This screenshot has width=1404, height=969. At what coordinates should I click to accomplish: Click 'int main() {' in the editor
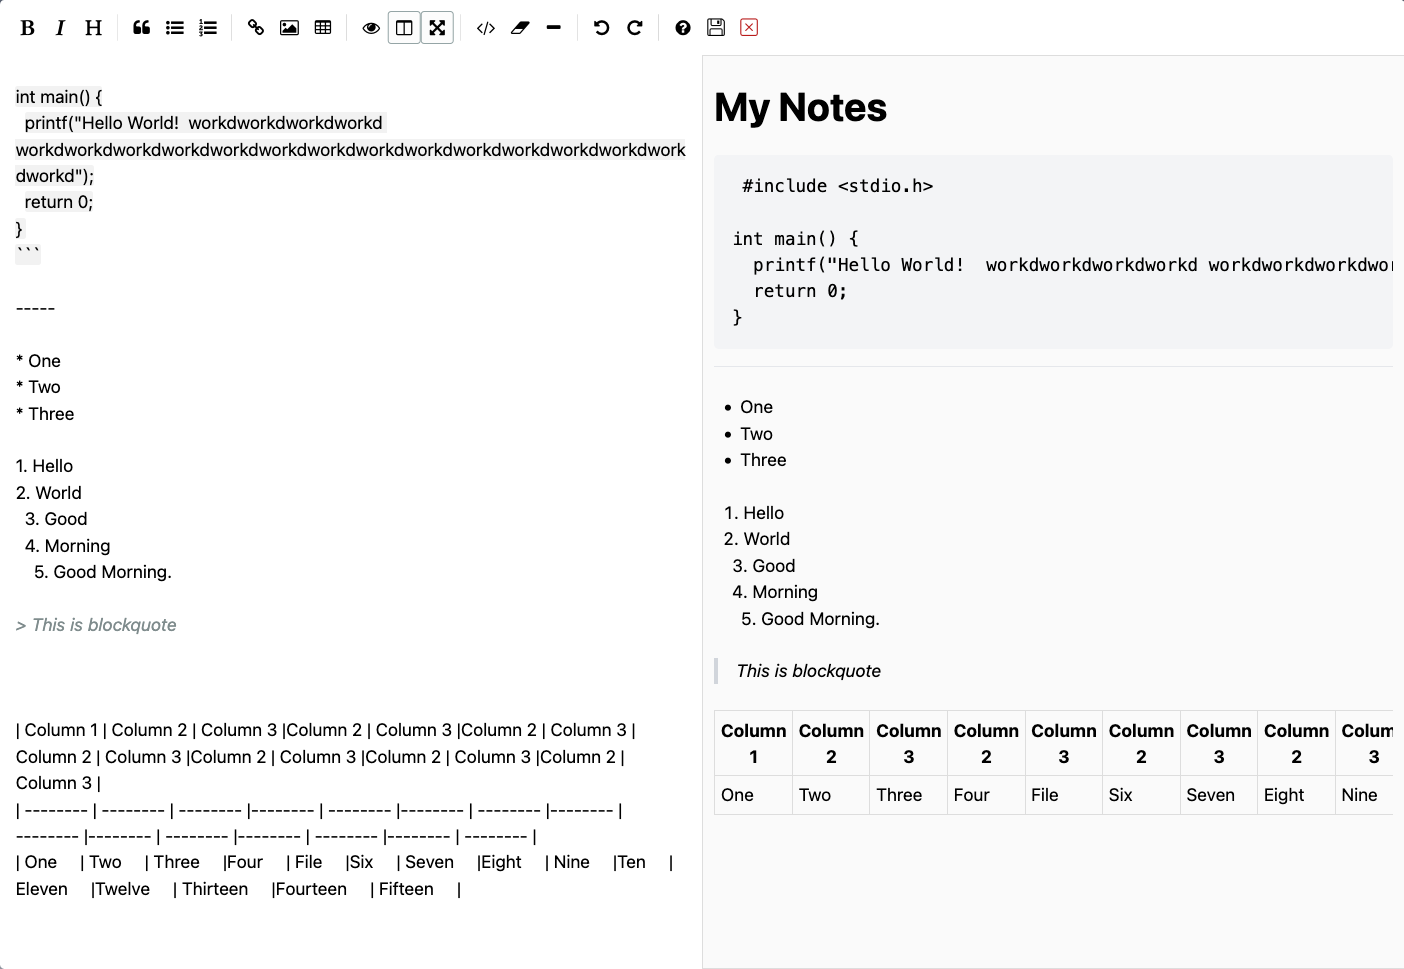tap(59, 97)
